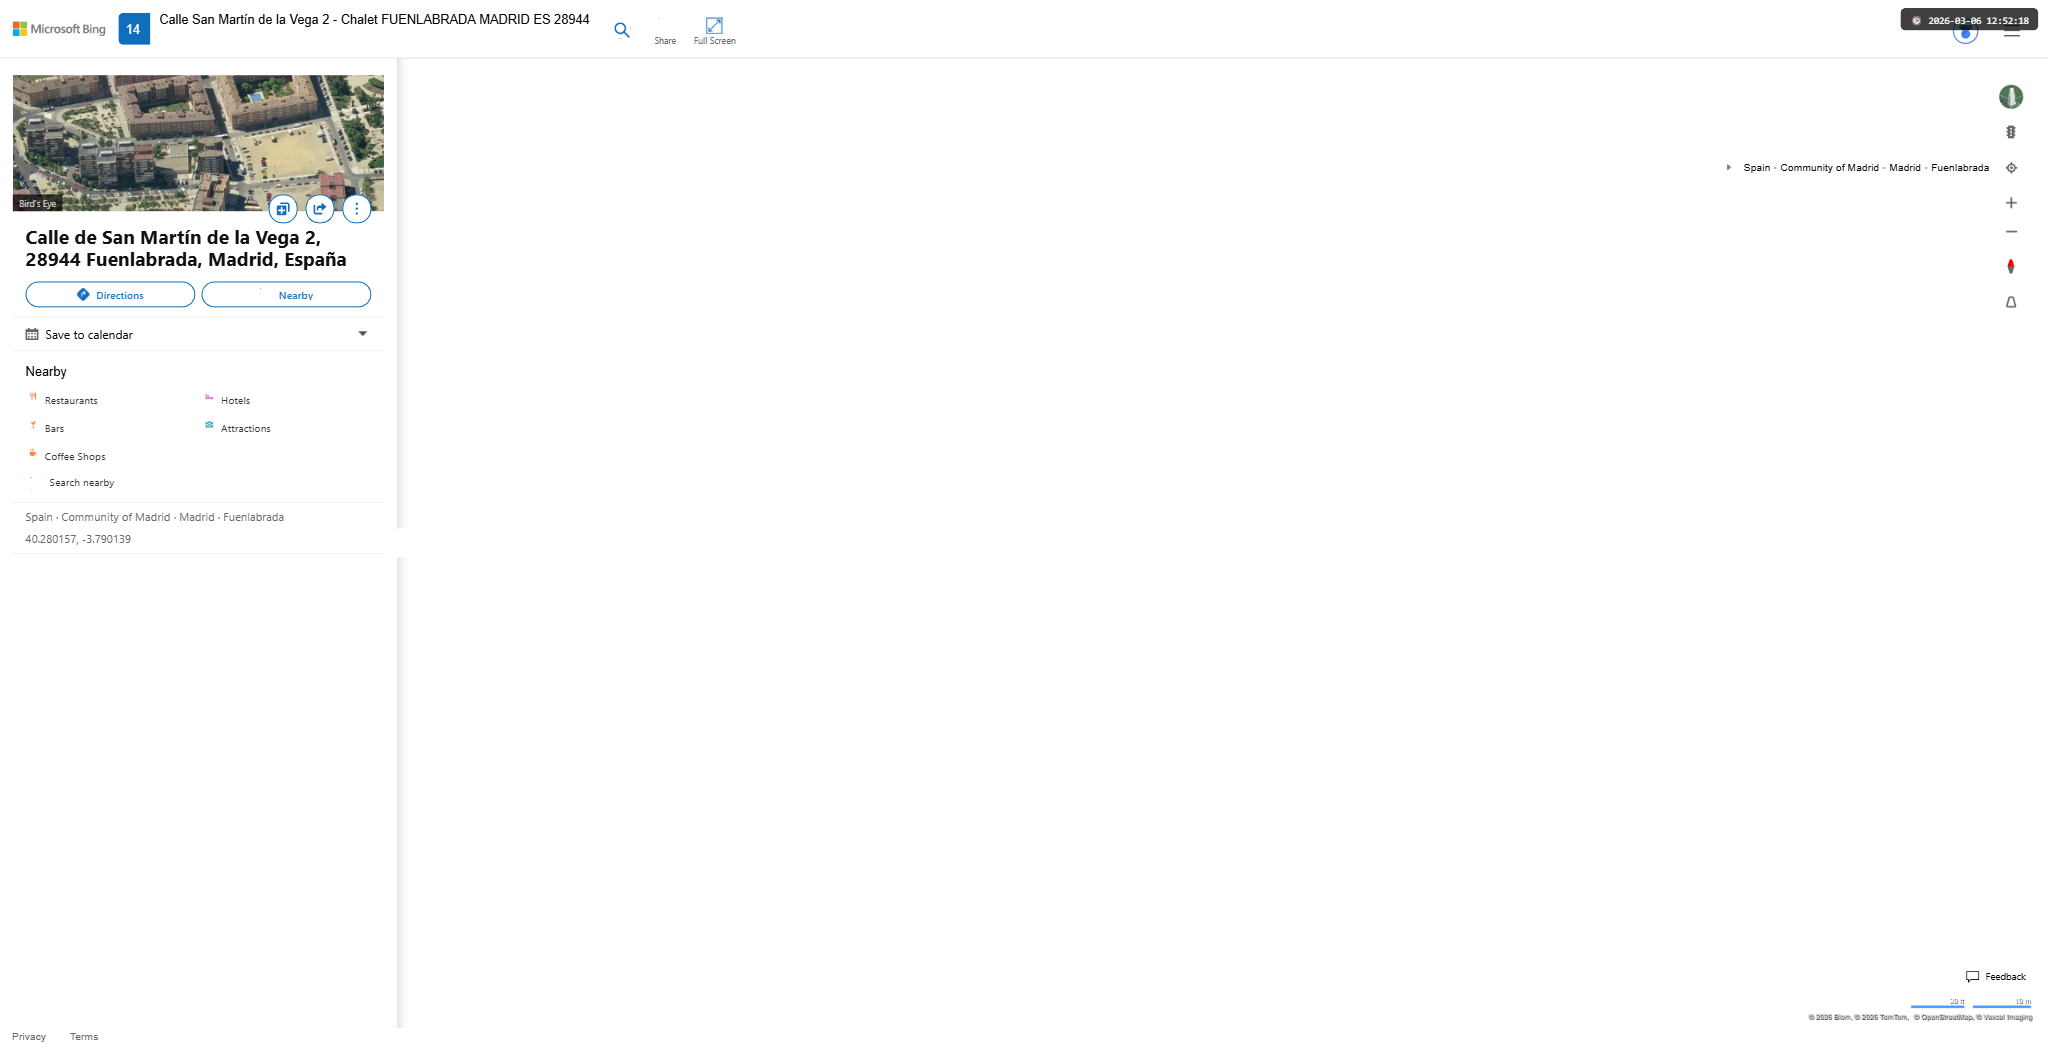Select nearby Bars
This screenshot has width=2048, height=1044.
pos(54,428)
